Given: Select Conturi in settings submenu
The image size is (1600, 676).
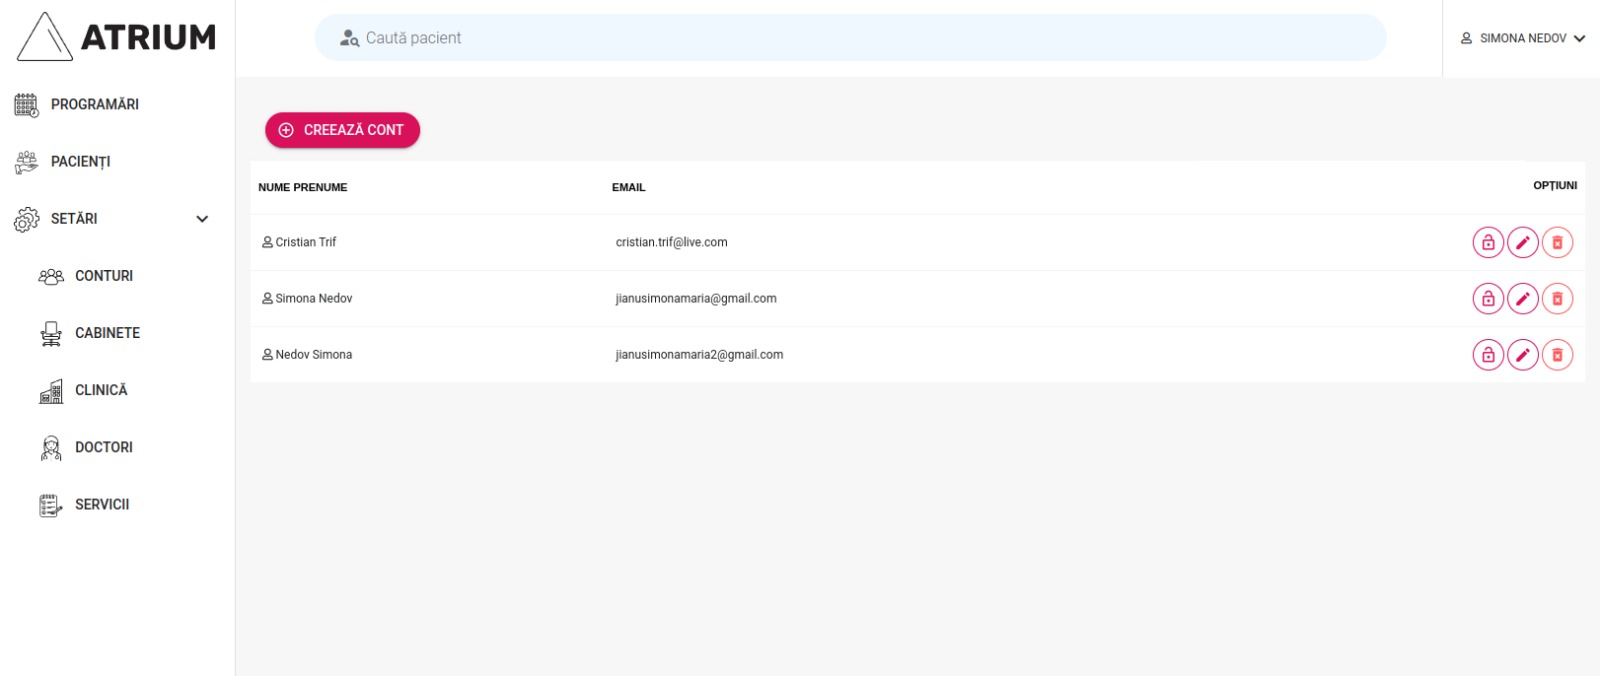Looking at the screenshot, I should (x=103, y=276).
